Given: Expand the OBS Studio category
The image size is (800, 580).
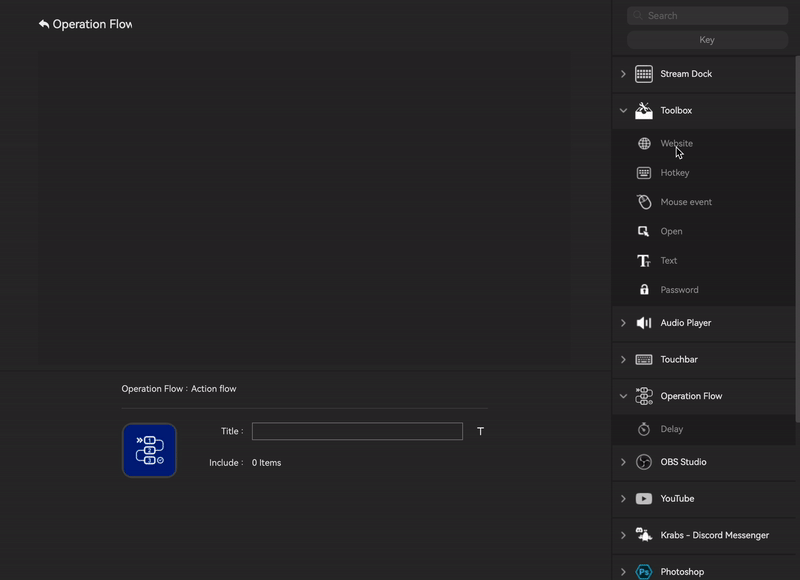Looking at the screenshot, I should pos(623,462).
